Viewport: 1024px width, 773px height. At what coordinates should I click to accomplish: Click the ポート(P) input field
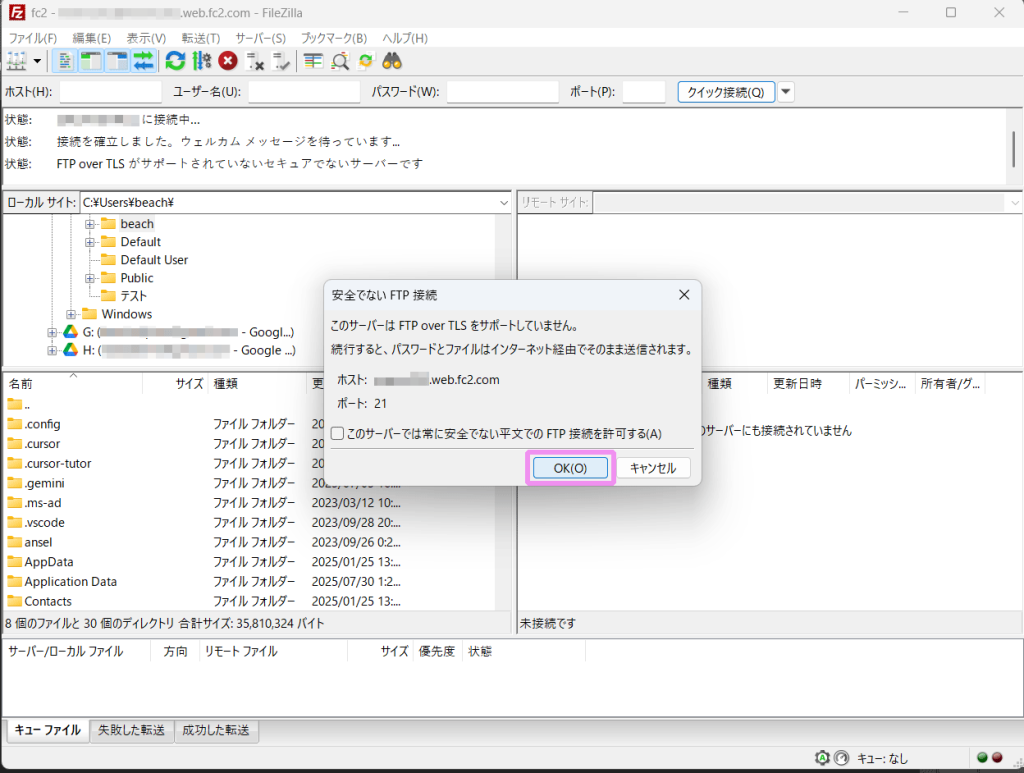[643, 92]
